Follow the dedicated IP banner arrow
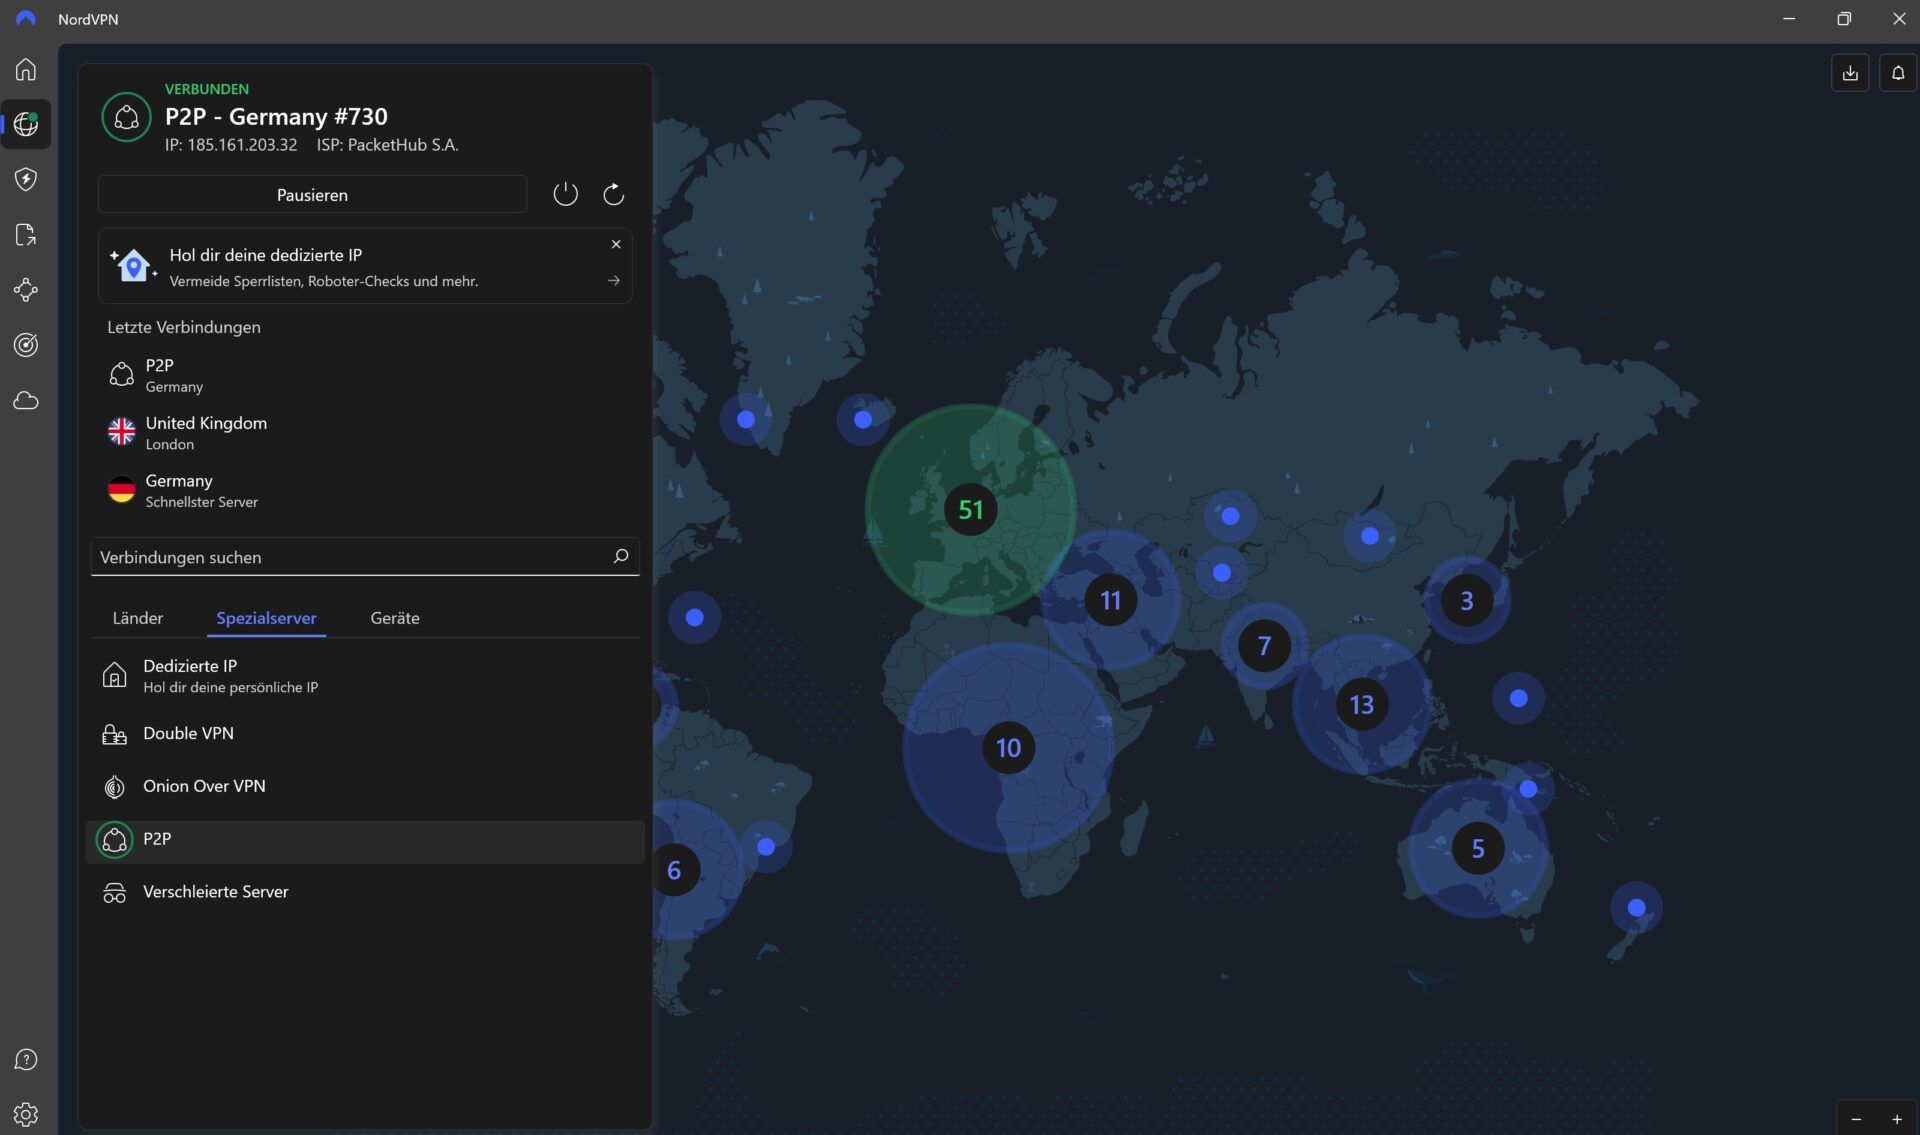 click(x=614, y=281)
